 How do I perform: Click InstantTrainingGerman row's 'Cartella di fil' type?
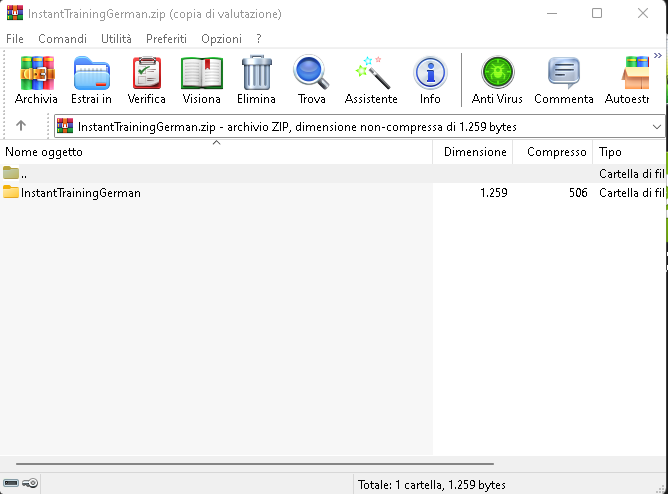click(632, 193)
